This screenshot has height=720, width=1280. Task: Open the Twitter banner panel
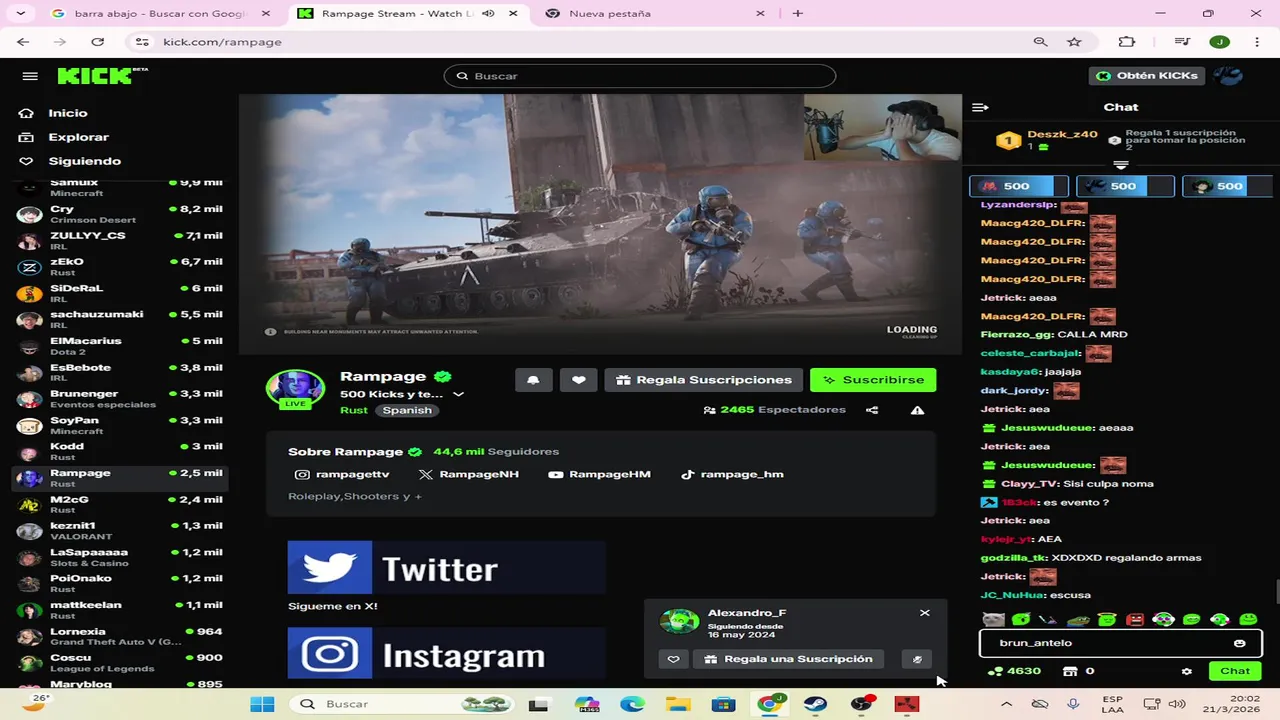pyautogui.click(x=446, y=568)
